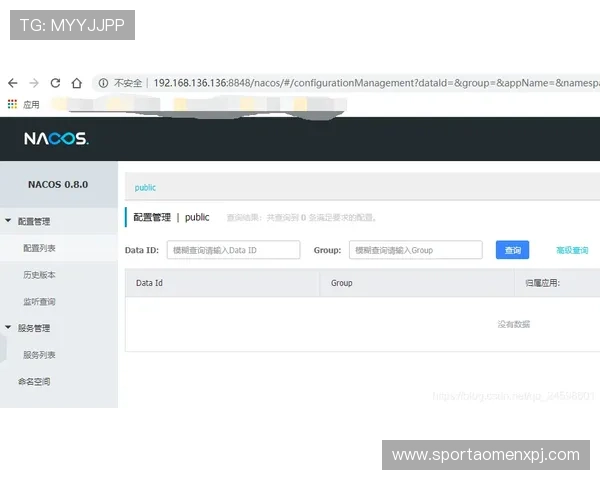Focus the Group search field

pyautogui.click(x=416, y=250)
